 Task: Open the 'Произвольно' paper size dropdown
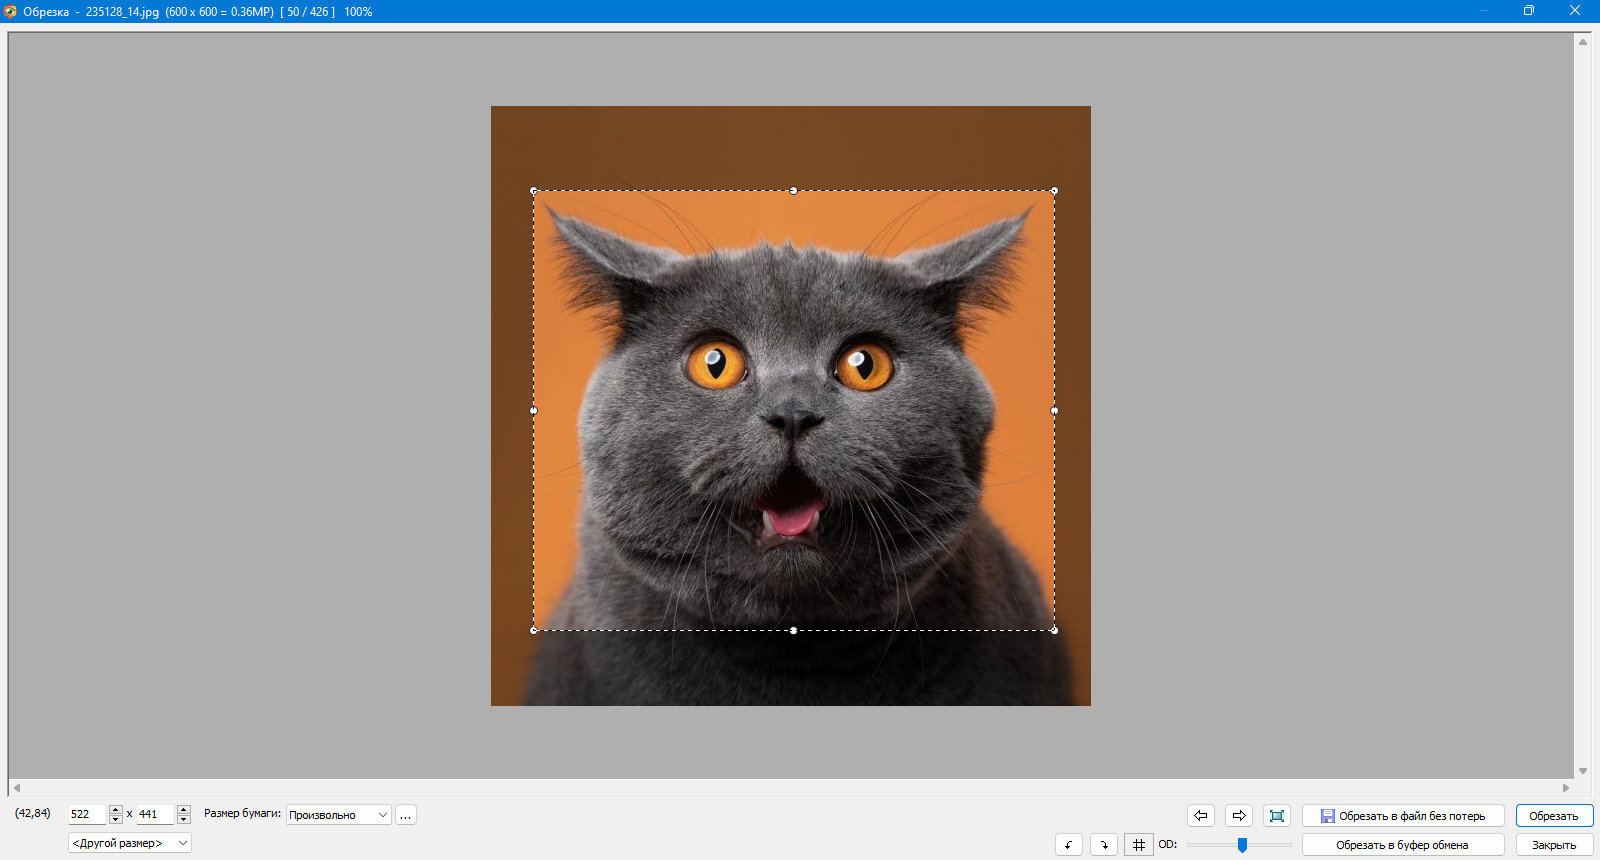pos(339,815)
